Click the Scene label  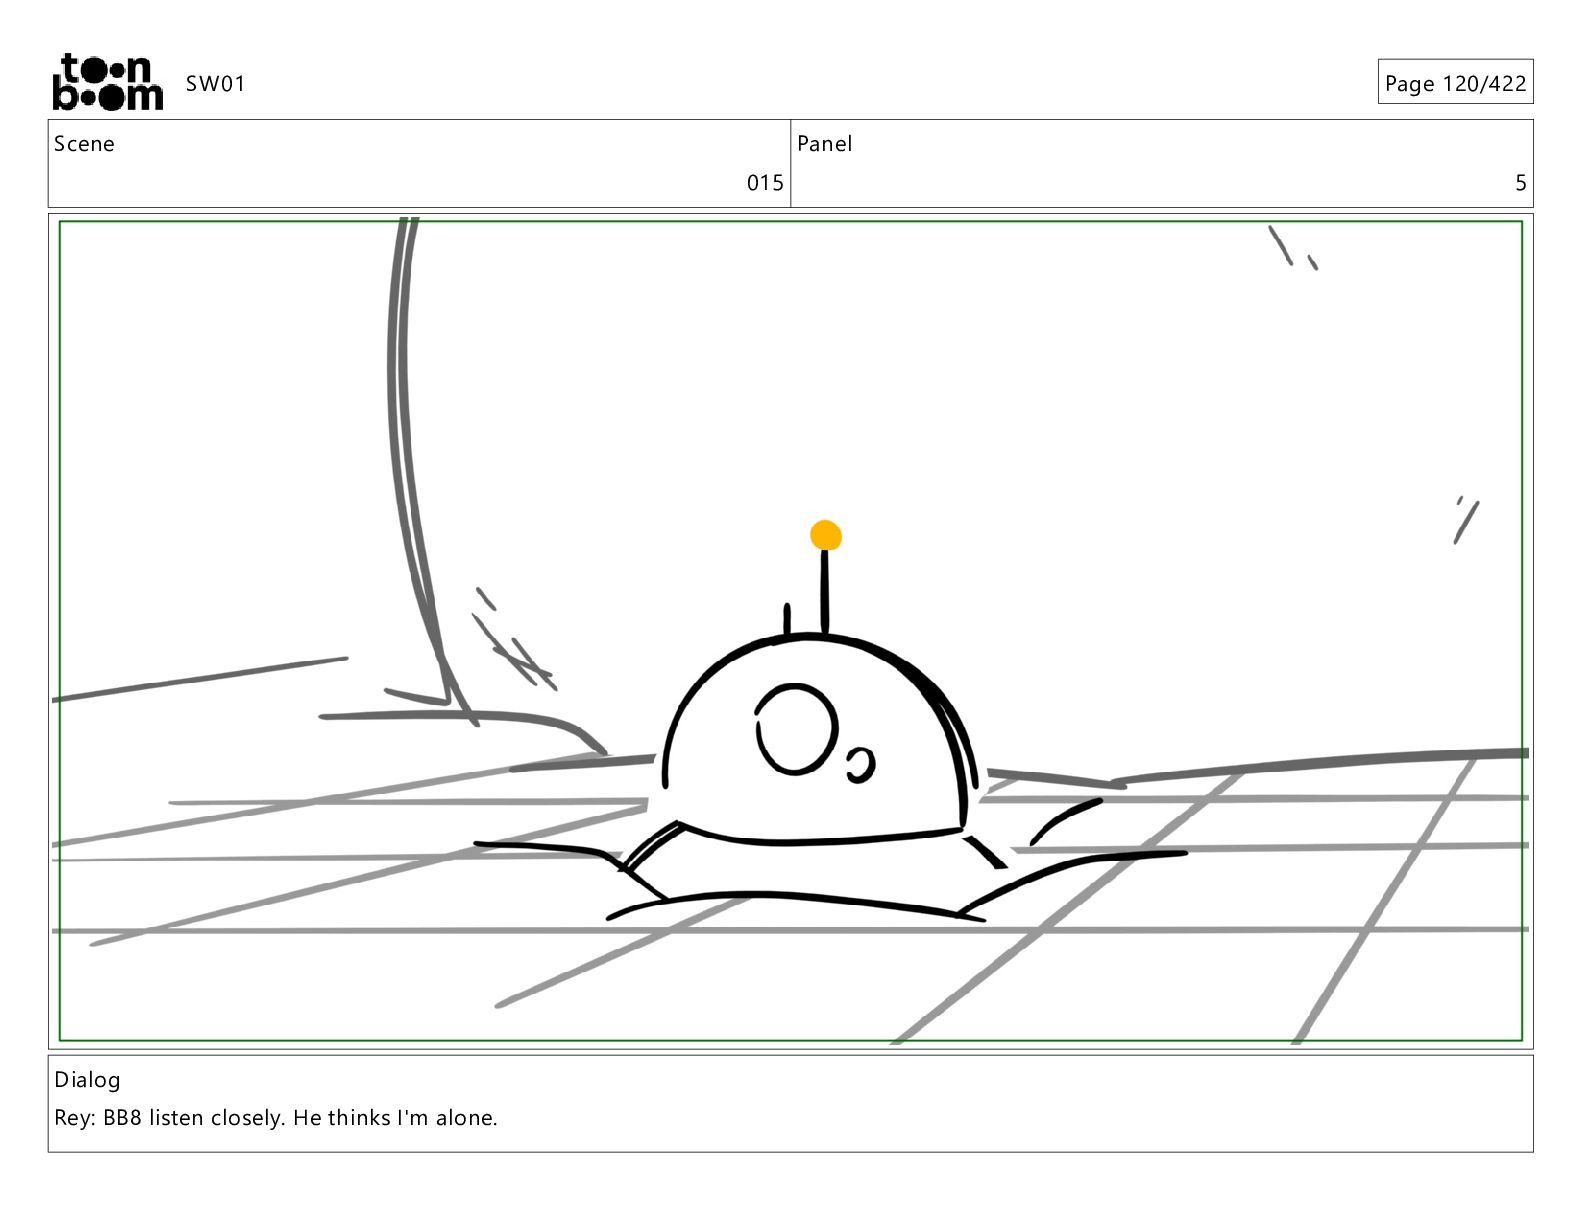click(84, 144)
